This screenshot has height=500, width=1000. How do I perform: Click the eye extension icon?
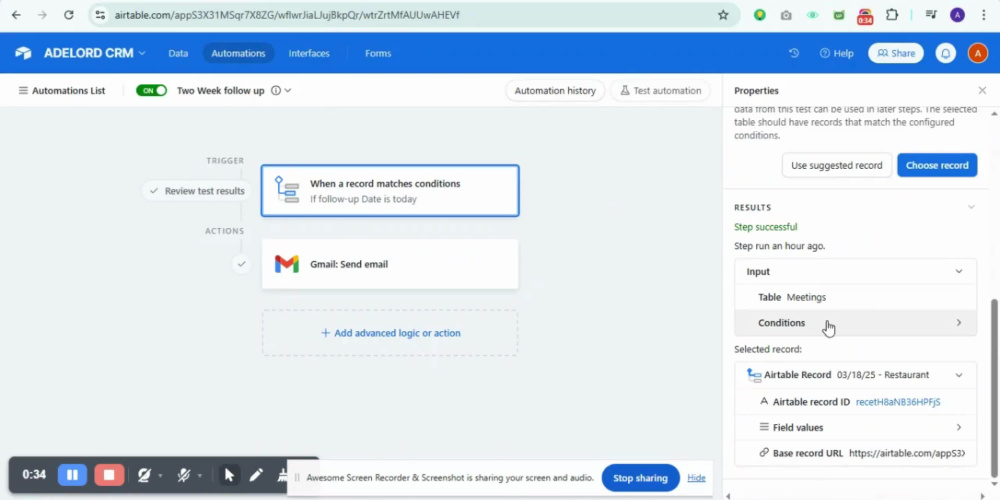click(812, 15)
